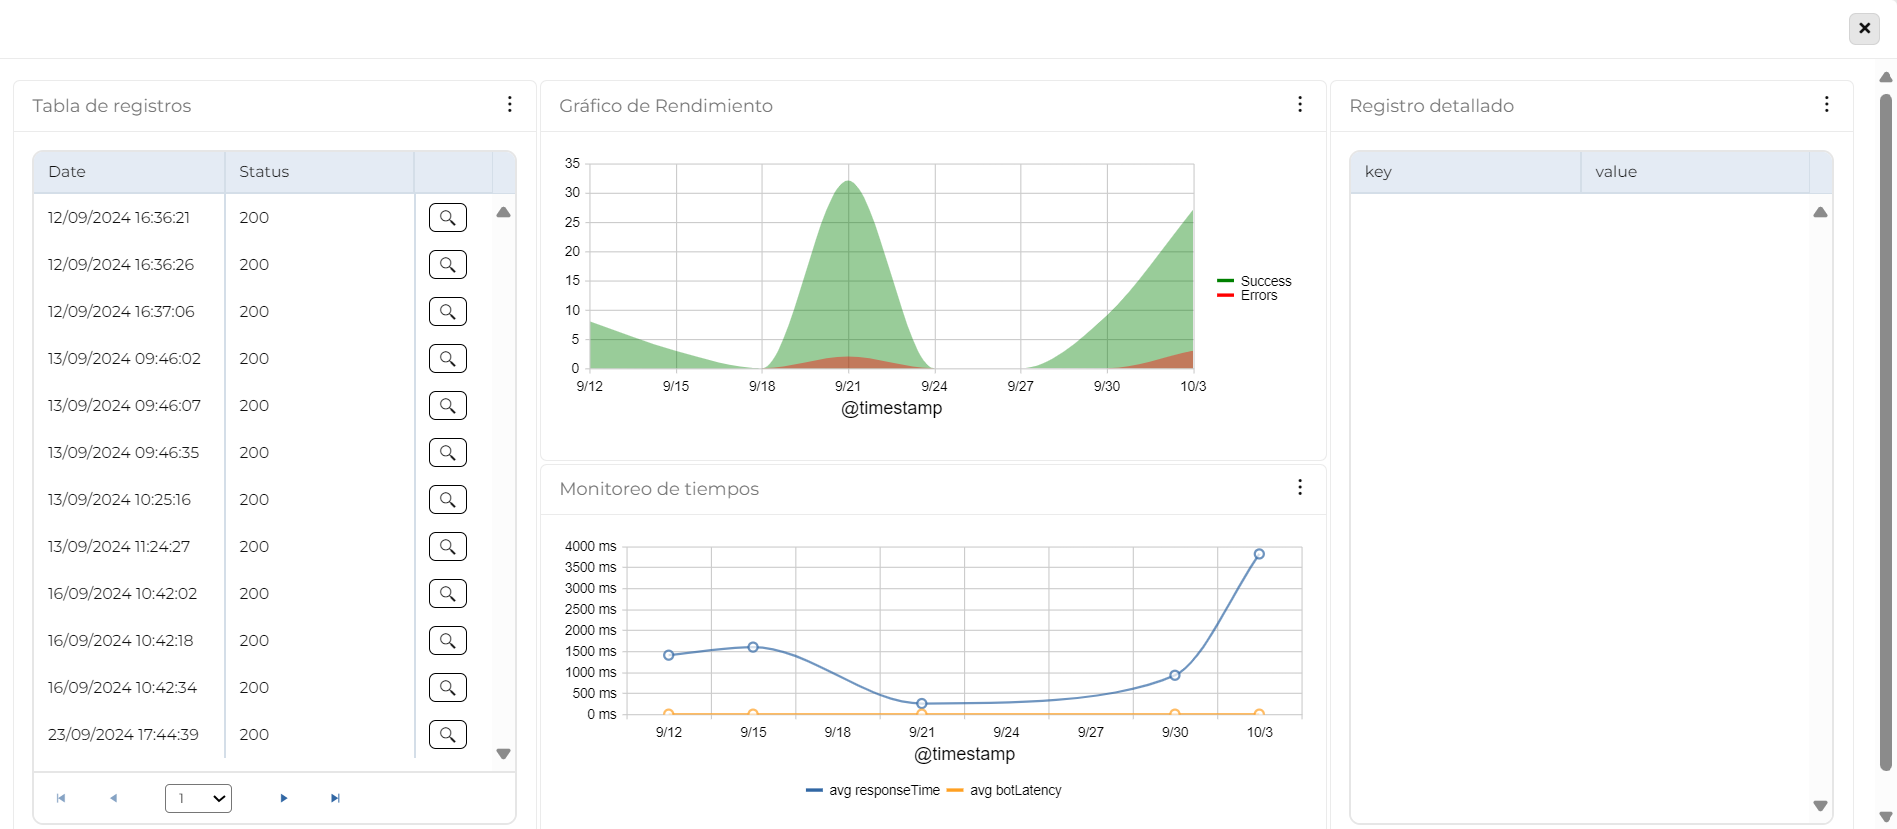Click the 10/3 responseTime data point

(1259, 554)
